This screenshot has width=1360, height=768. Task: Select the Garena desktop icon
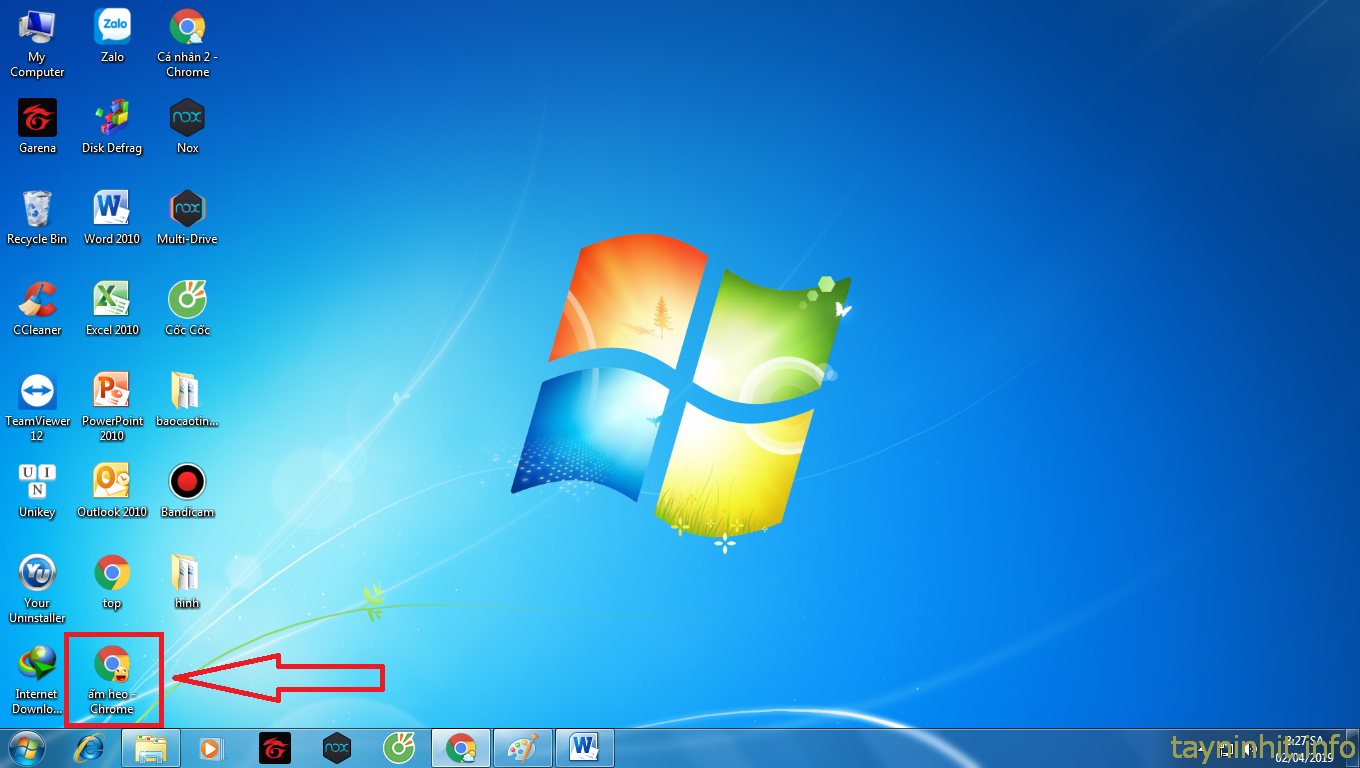[37, 118]
